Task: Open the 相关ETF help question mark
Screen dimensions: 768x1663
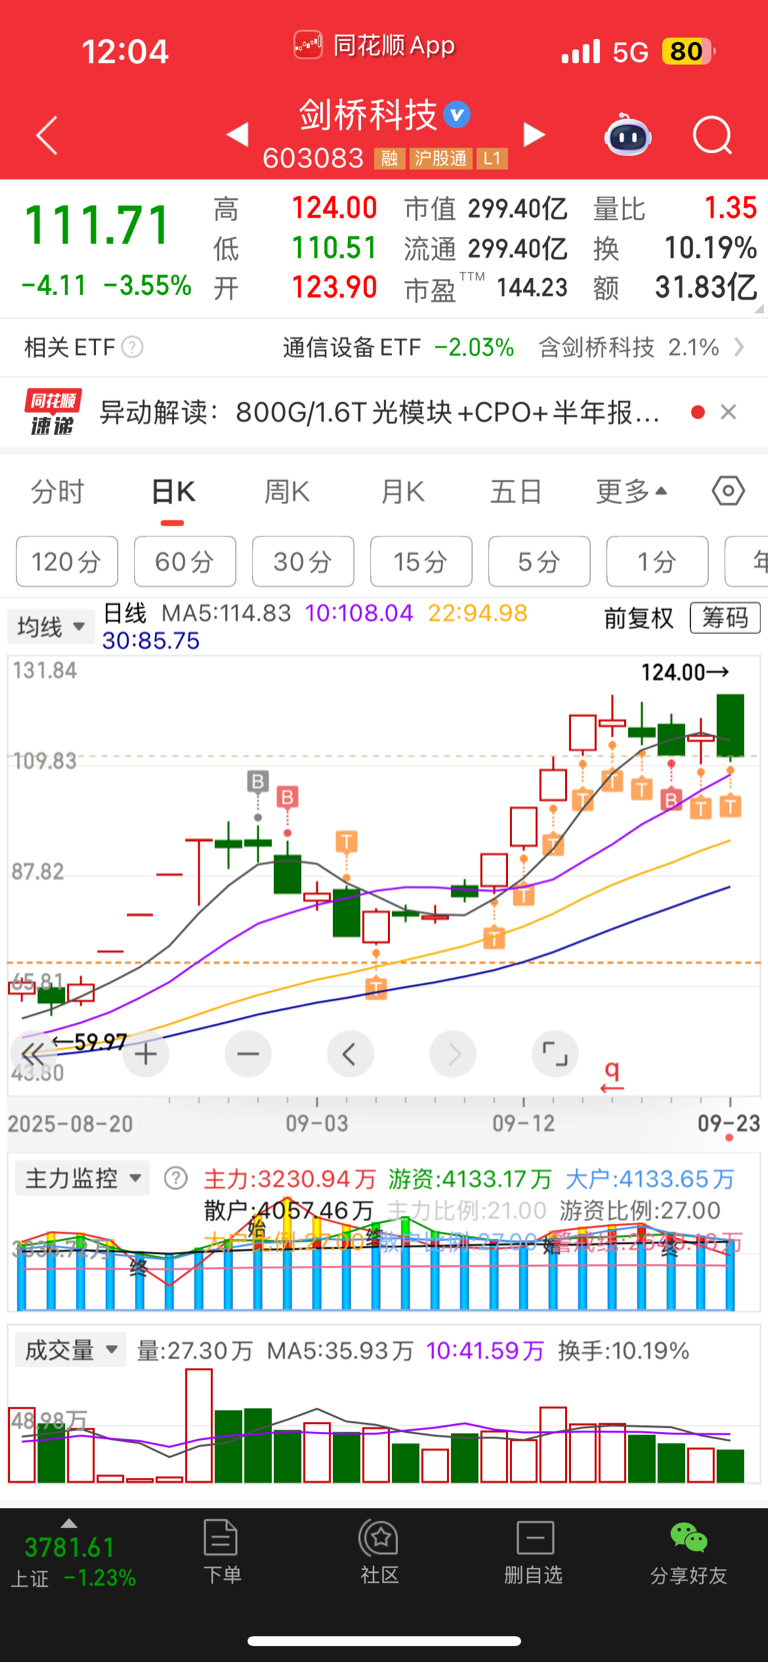Action: (132, 347)
